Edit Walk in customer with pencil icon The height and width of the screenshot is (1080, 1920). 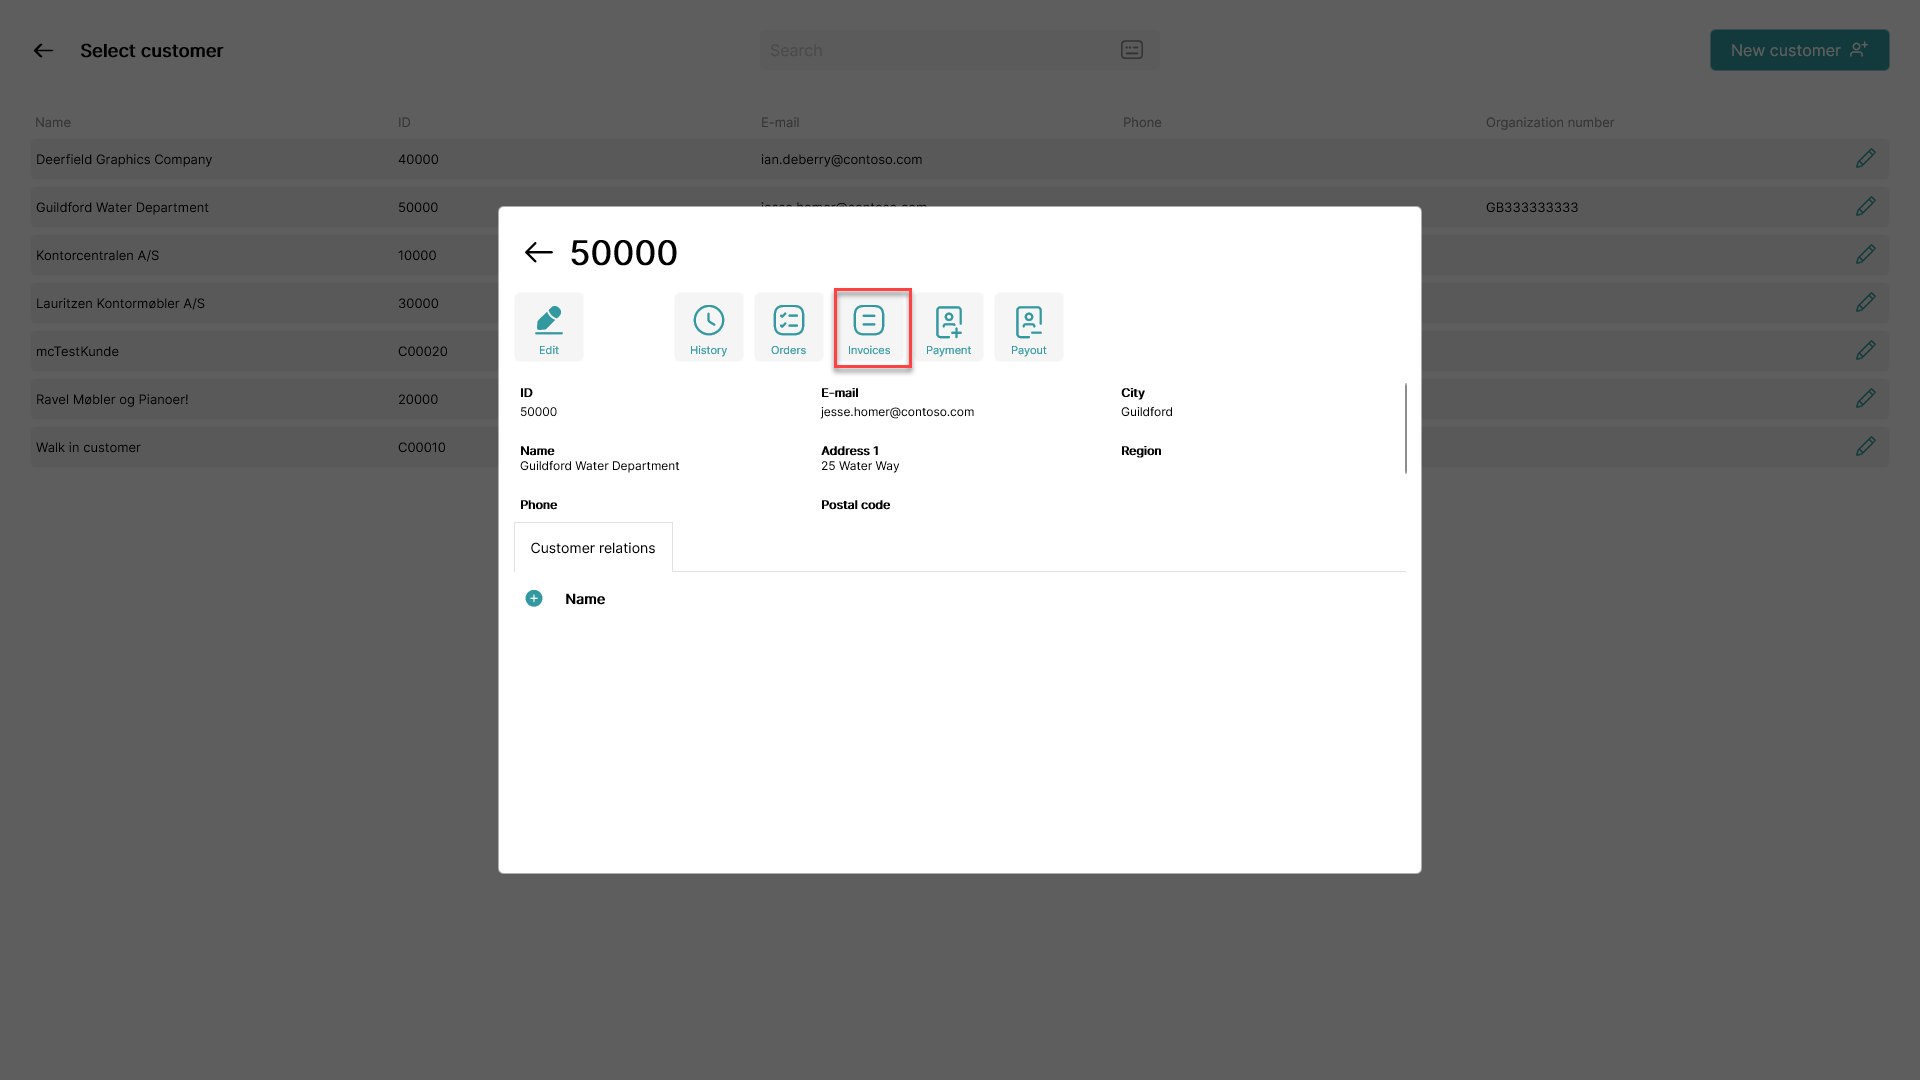tap(1865, 447)
